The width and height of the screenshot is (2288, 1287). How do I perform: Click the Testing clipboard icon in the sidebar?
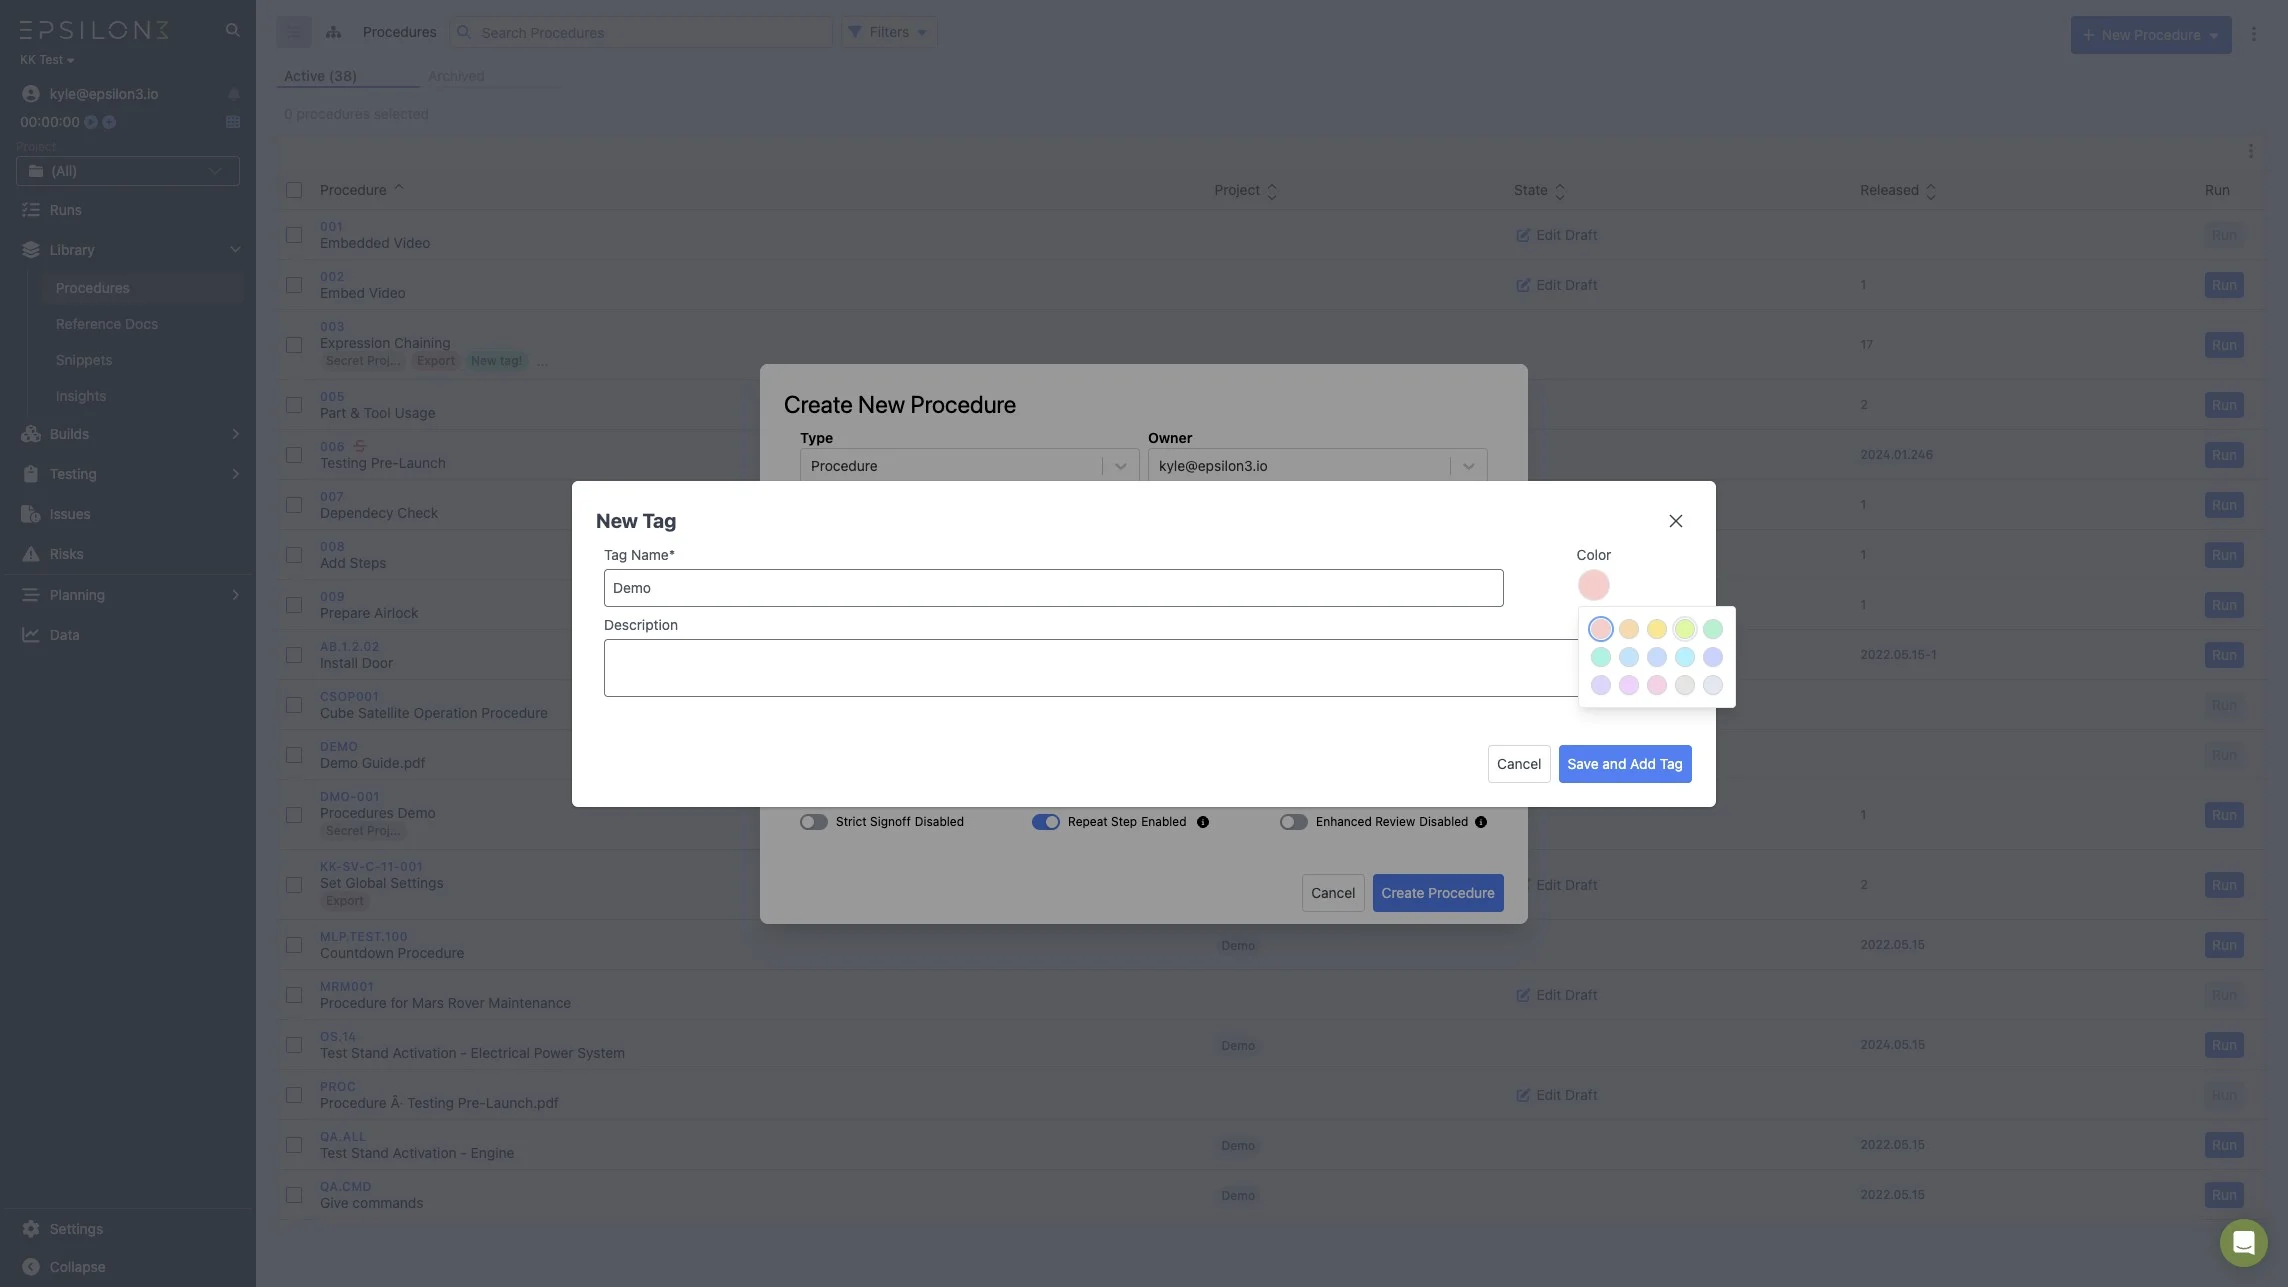point(31,474)
